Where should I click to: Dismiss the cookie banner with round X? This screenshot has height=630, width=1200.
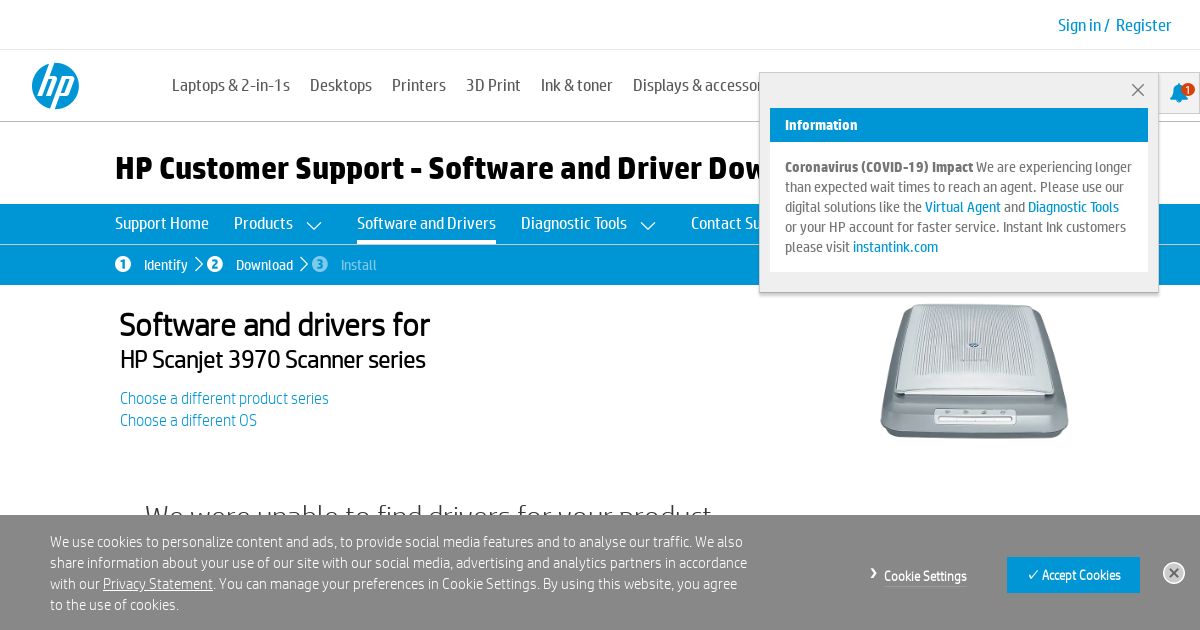[x=1174, y=573]
